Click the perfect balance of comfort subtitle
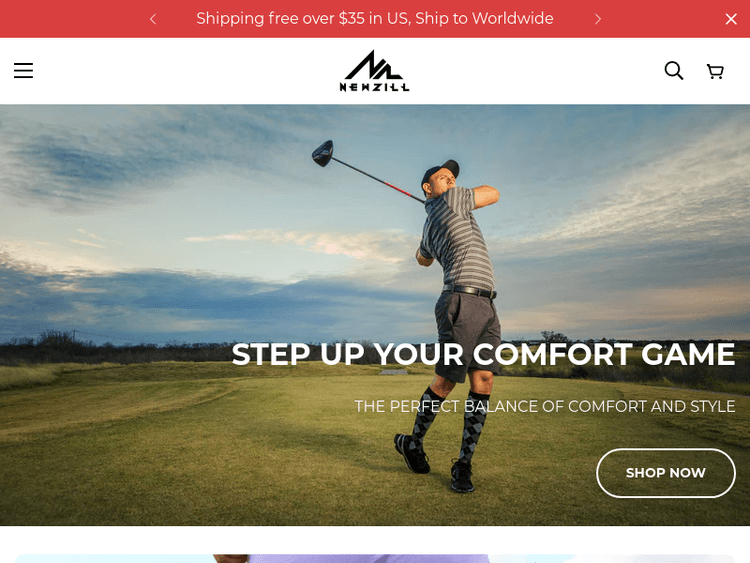Viewport: 750px width, 563px height. [545, 406]
